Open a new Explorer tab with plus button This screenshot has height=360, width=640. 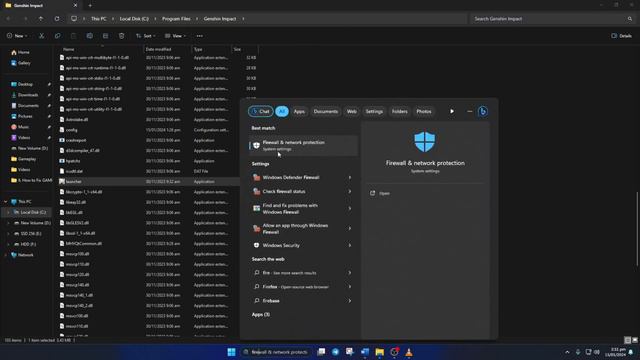[x=90, y=5]
